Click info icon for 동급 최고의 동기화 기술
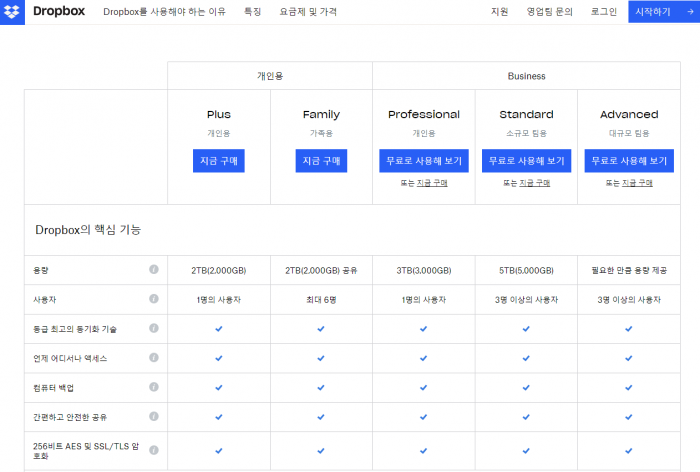 154,328
